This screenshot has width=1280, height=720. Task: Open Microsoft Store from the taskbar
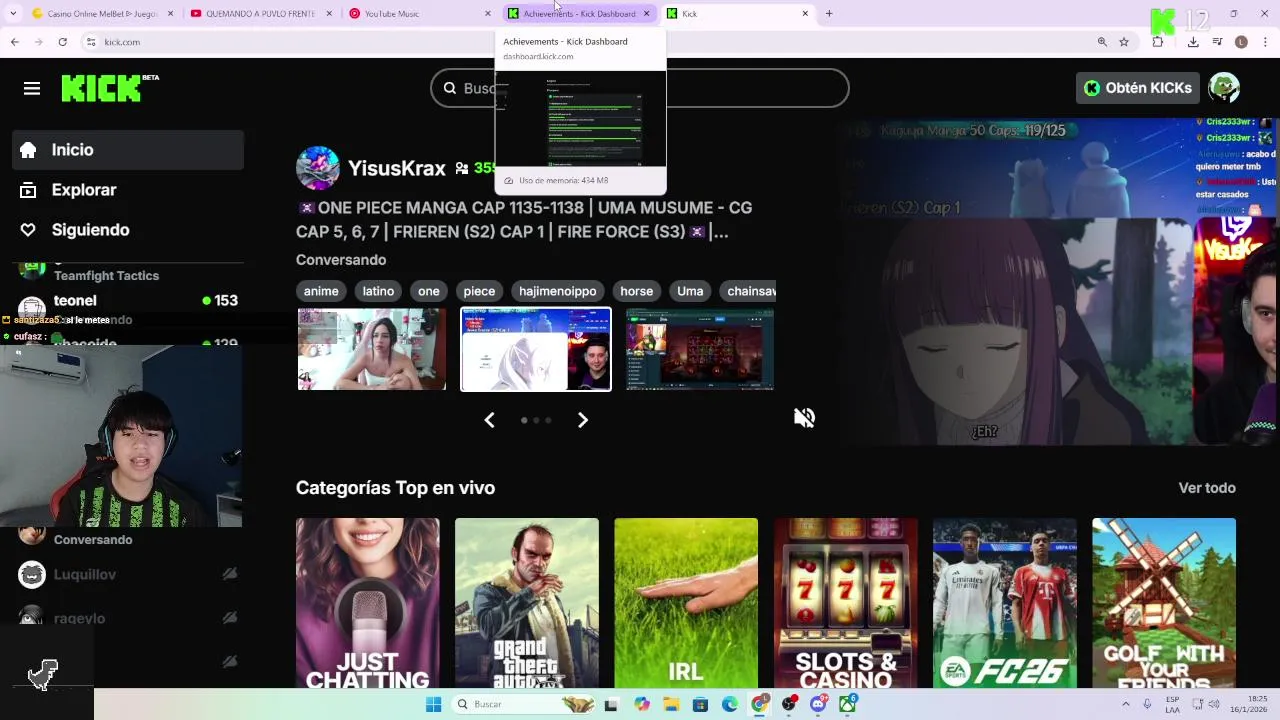[700, 704]
